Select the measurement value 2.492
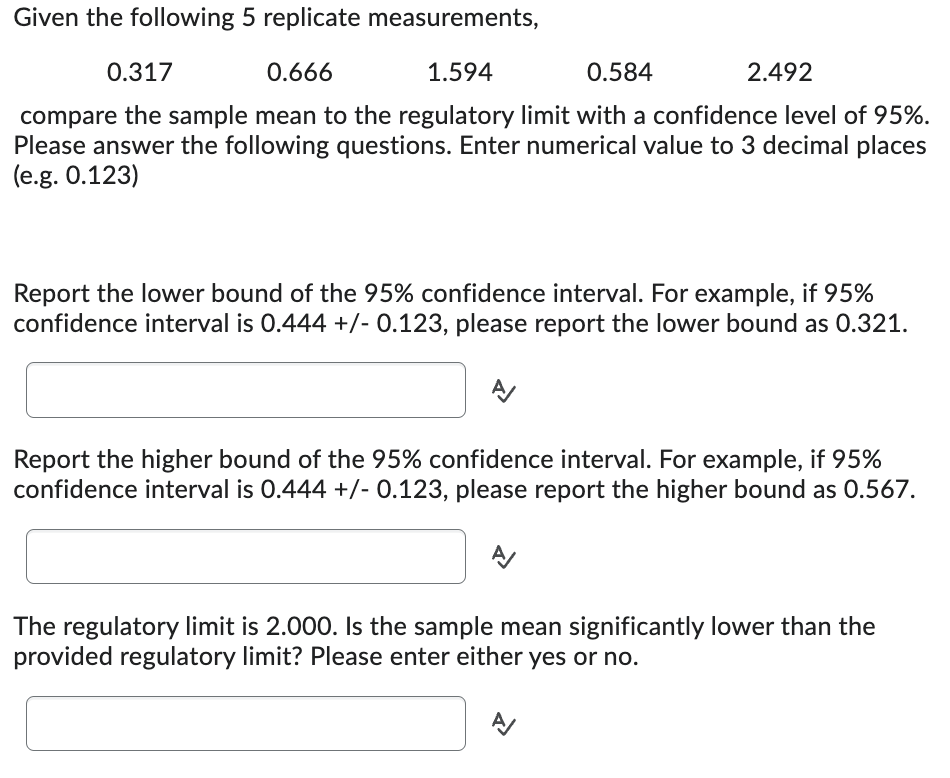The width and height of the screenshot is (950, 778). [x=781, y=72]
